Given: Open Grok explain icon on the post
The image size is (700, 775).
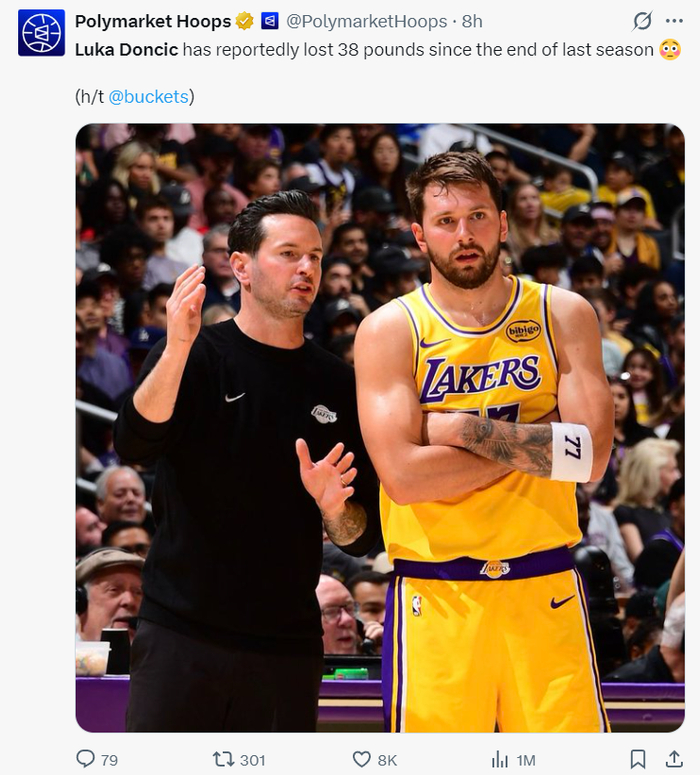Looking at the screenshot, I should pos(643,21).
